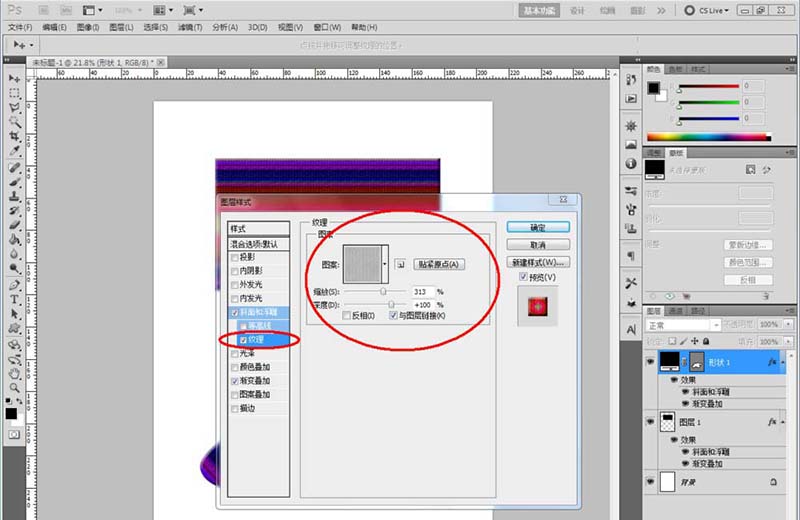The height and width of the screenshot is (520, 800).
Task: Open the Paragraph panel icon
Action: 631,255
